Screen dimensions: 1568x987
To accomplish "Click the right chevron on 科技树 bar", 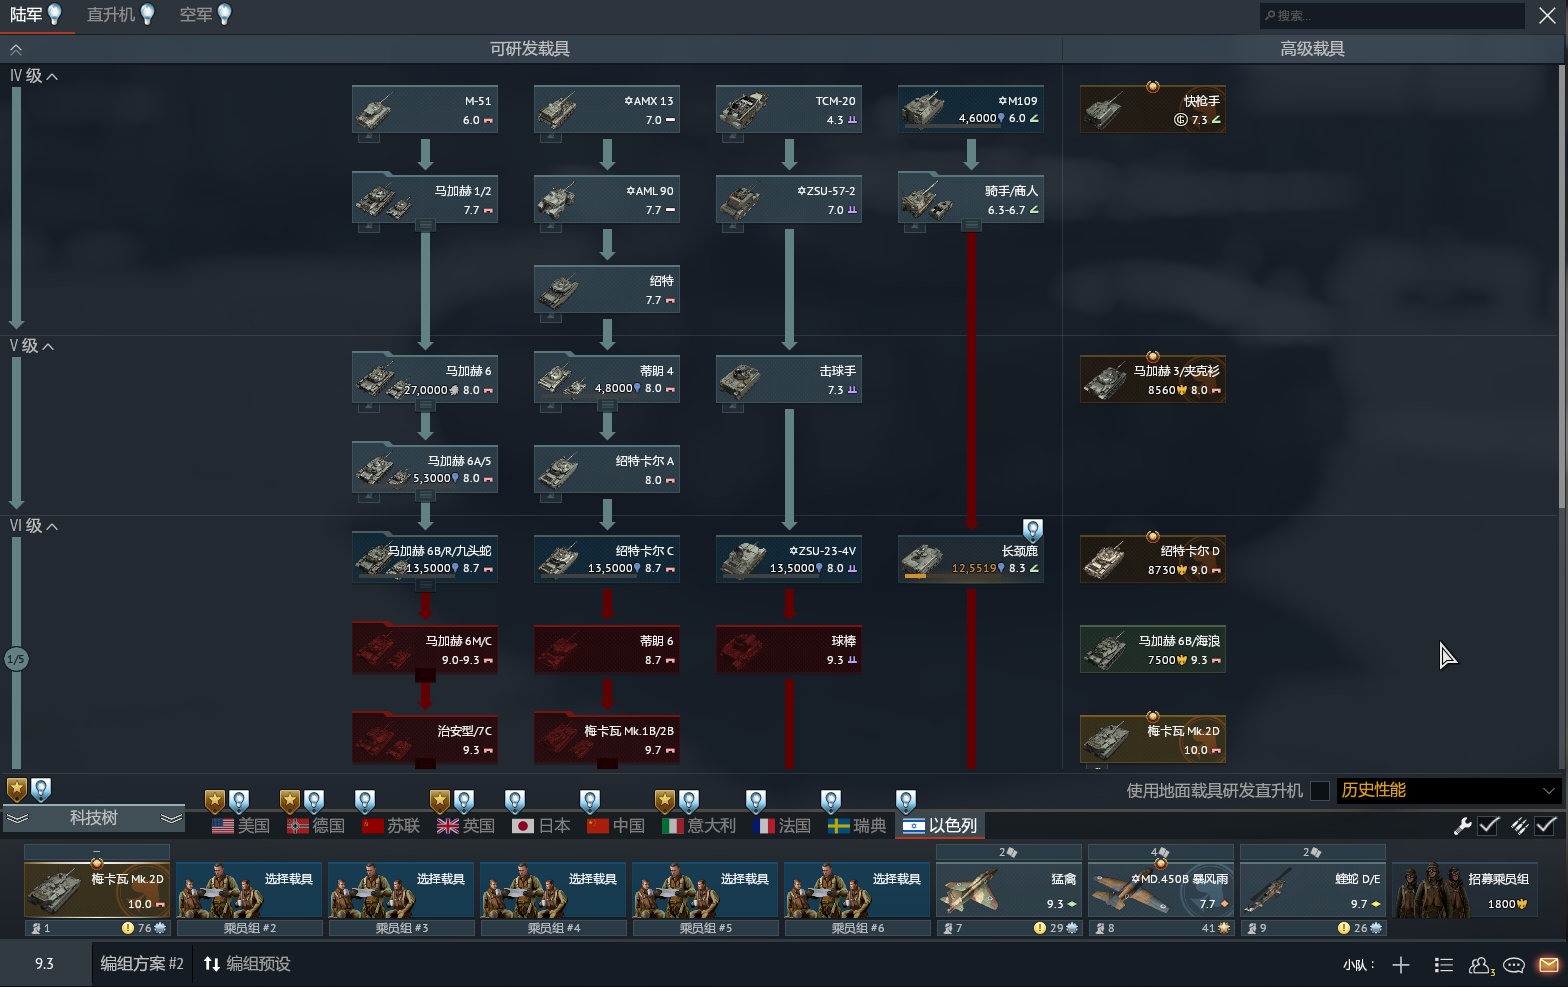I will click(171, 818).
